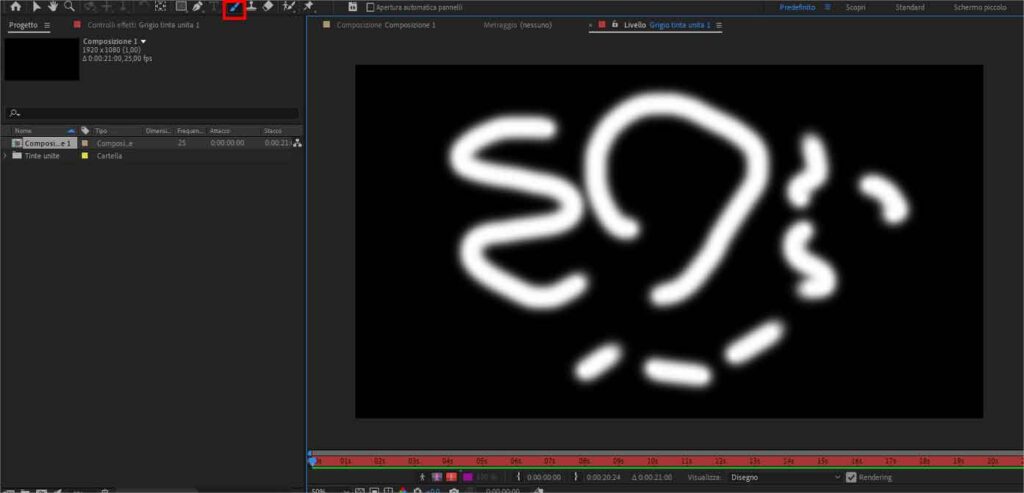Go to the Home screen icon

coord(16,7)
